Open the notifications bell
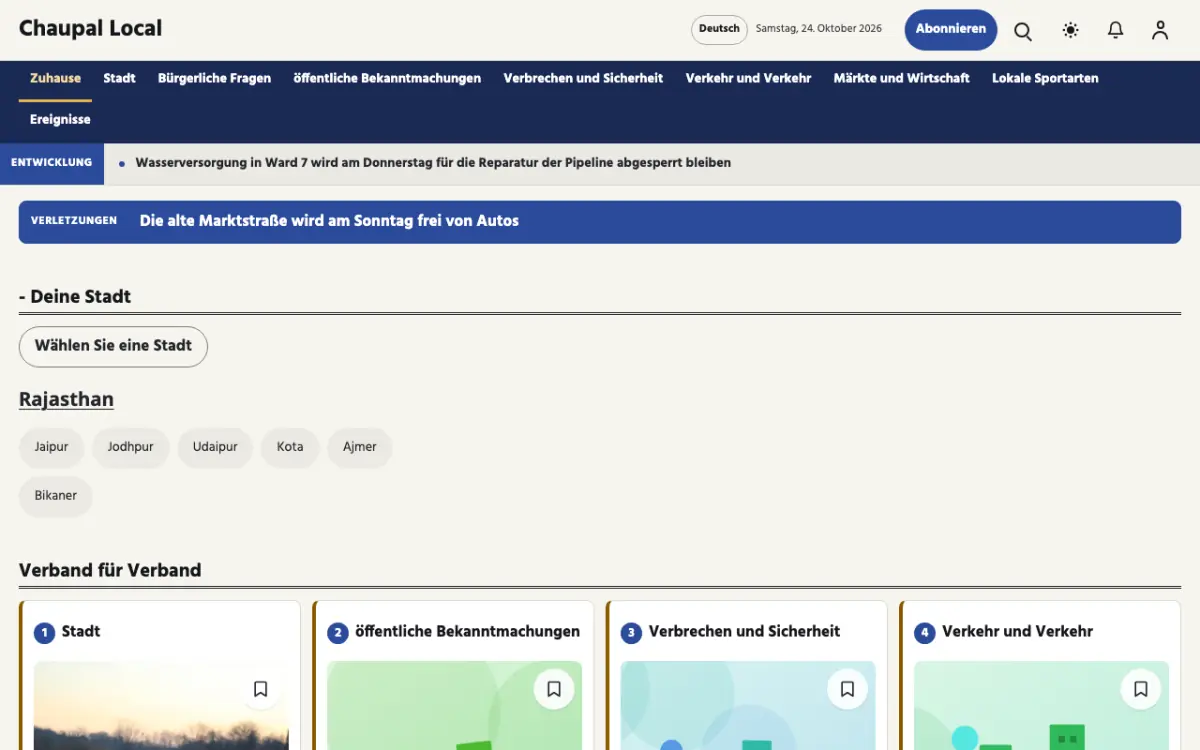1200x750 pixels. (1115, 31)
